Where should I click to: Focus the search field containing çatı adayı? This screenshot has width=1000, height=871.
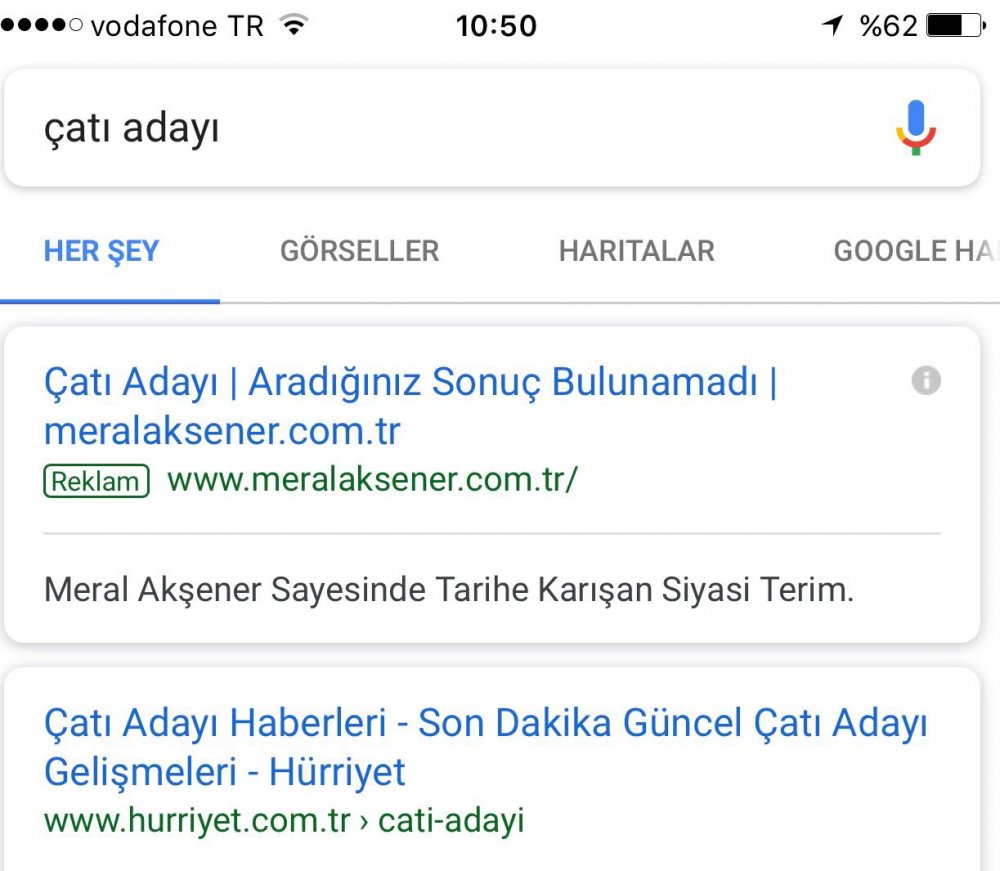point(446,128)
